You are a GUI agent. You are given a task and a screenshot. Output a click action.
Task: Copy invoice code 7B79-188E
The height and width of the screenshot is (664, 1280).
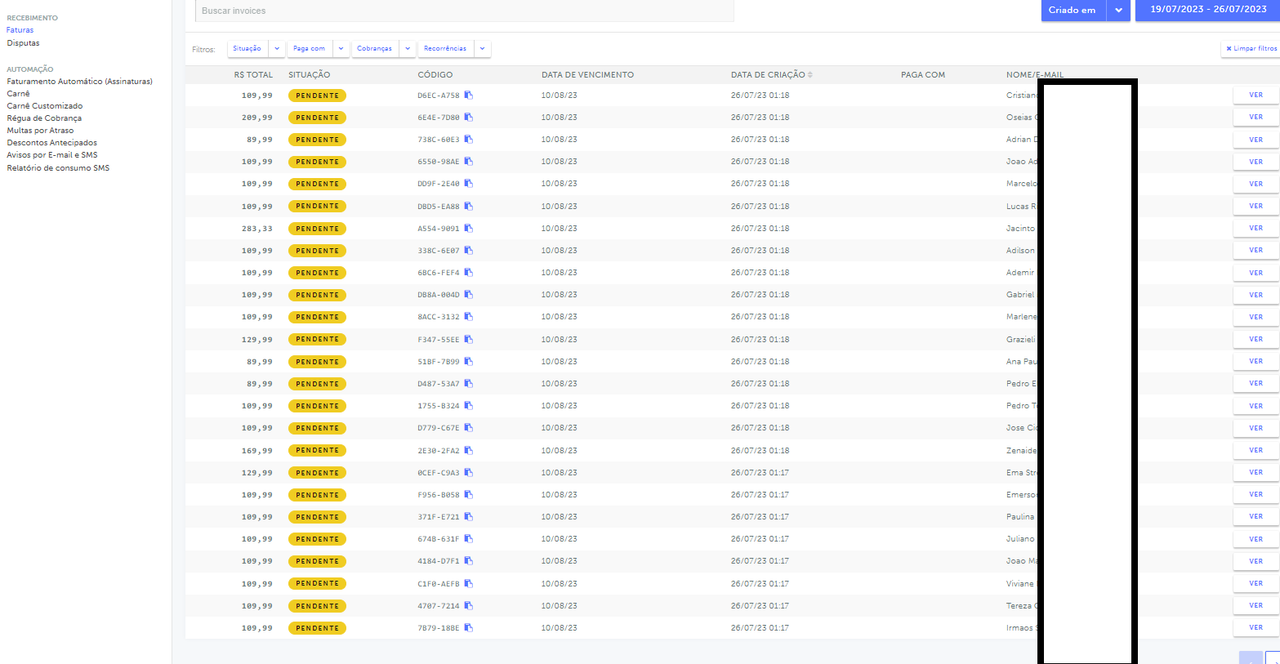point(469,628)
